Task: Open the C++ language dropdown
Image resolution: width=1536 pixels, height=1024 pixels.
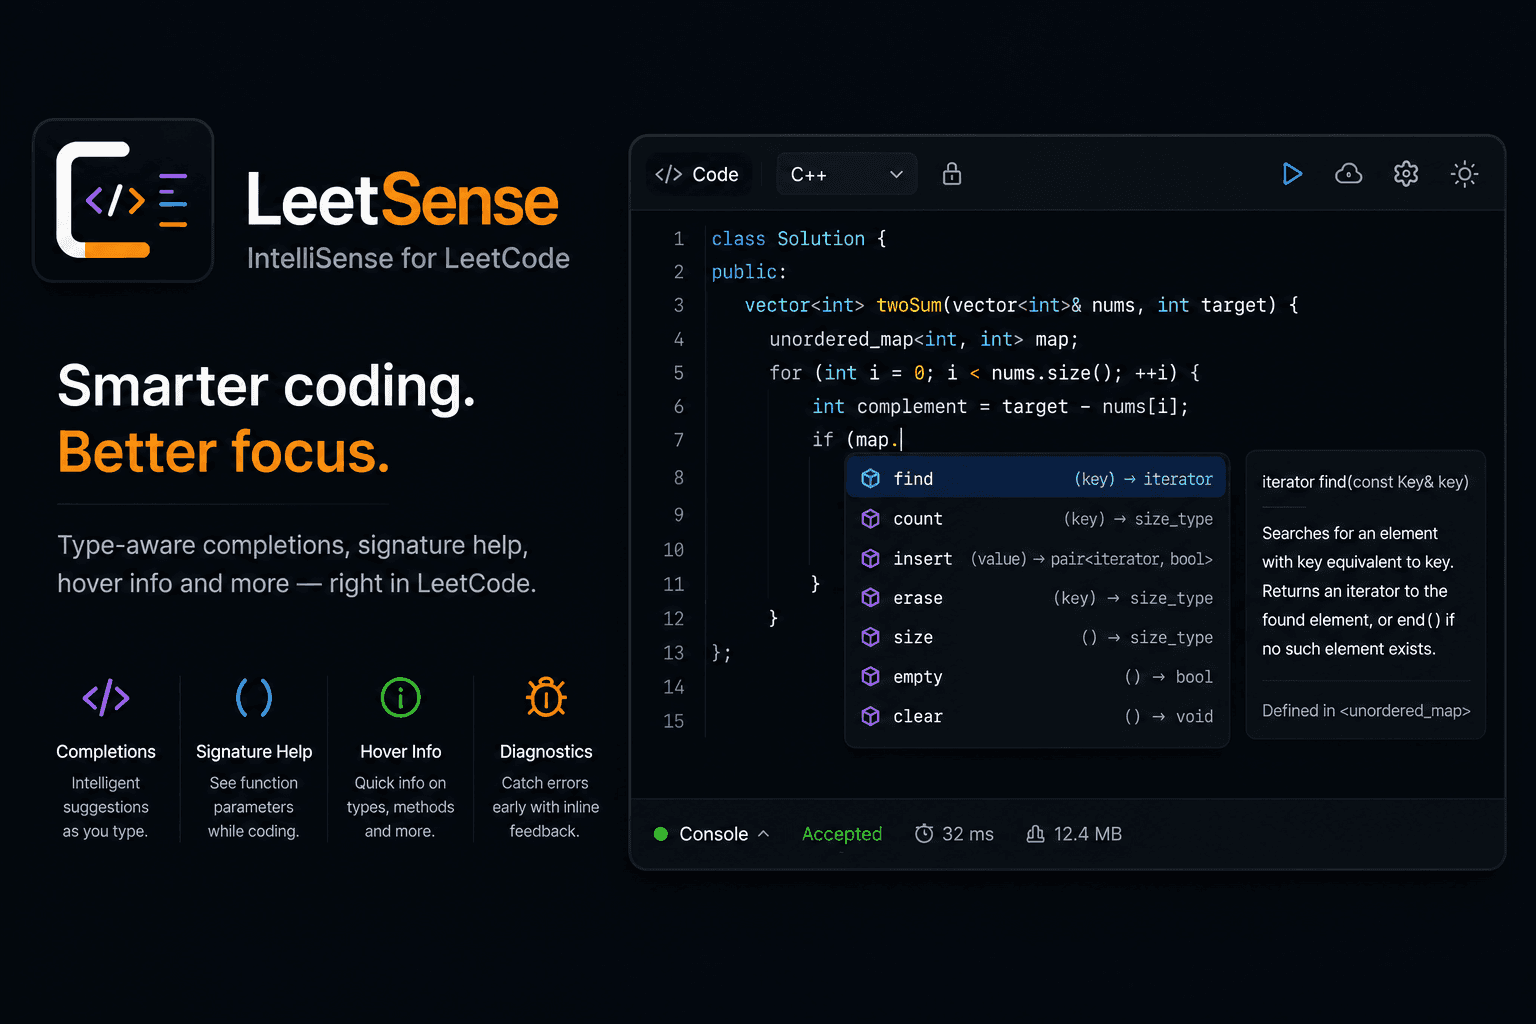Action: click(x=847, y=174)
